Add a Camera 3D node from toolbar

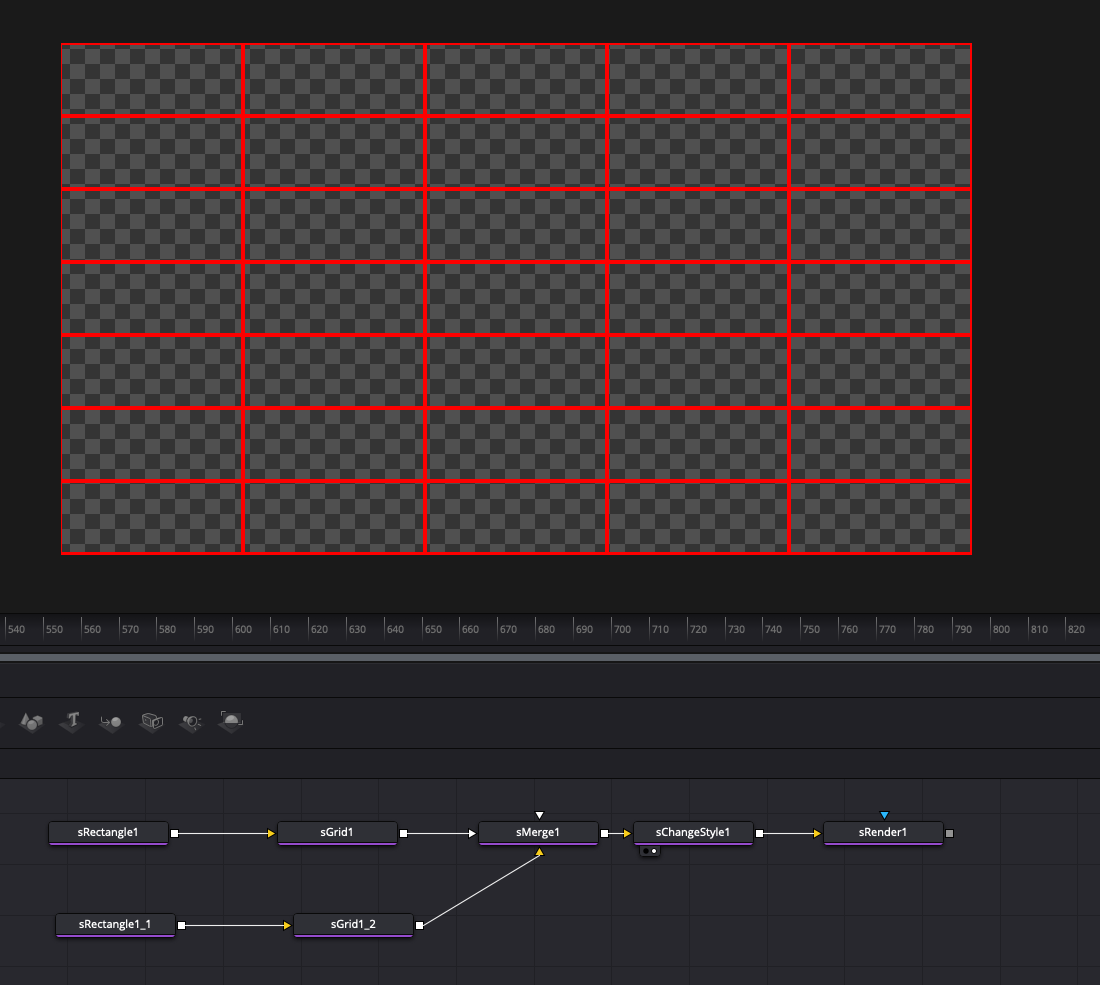tap(152, 721)
